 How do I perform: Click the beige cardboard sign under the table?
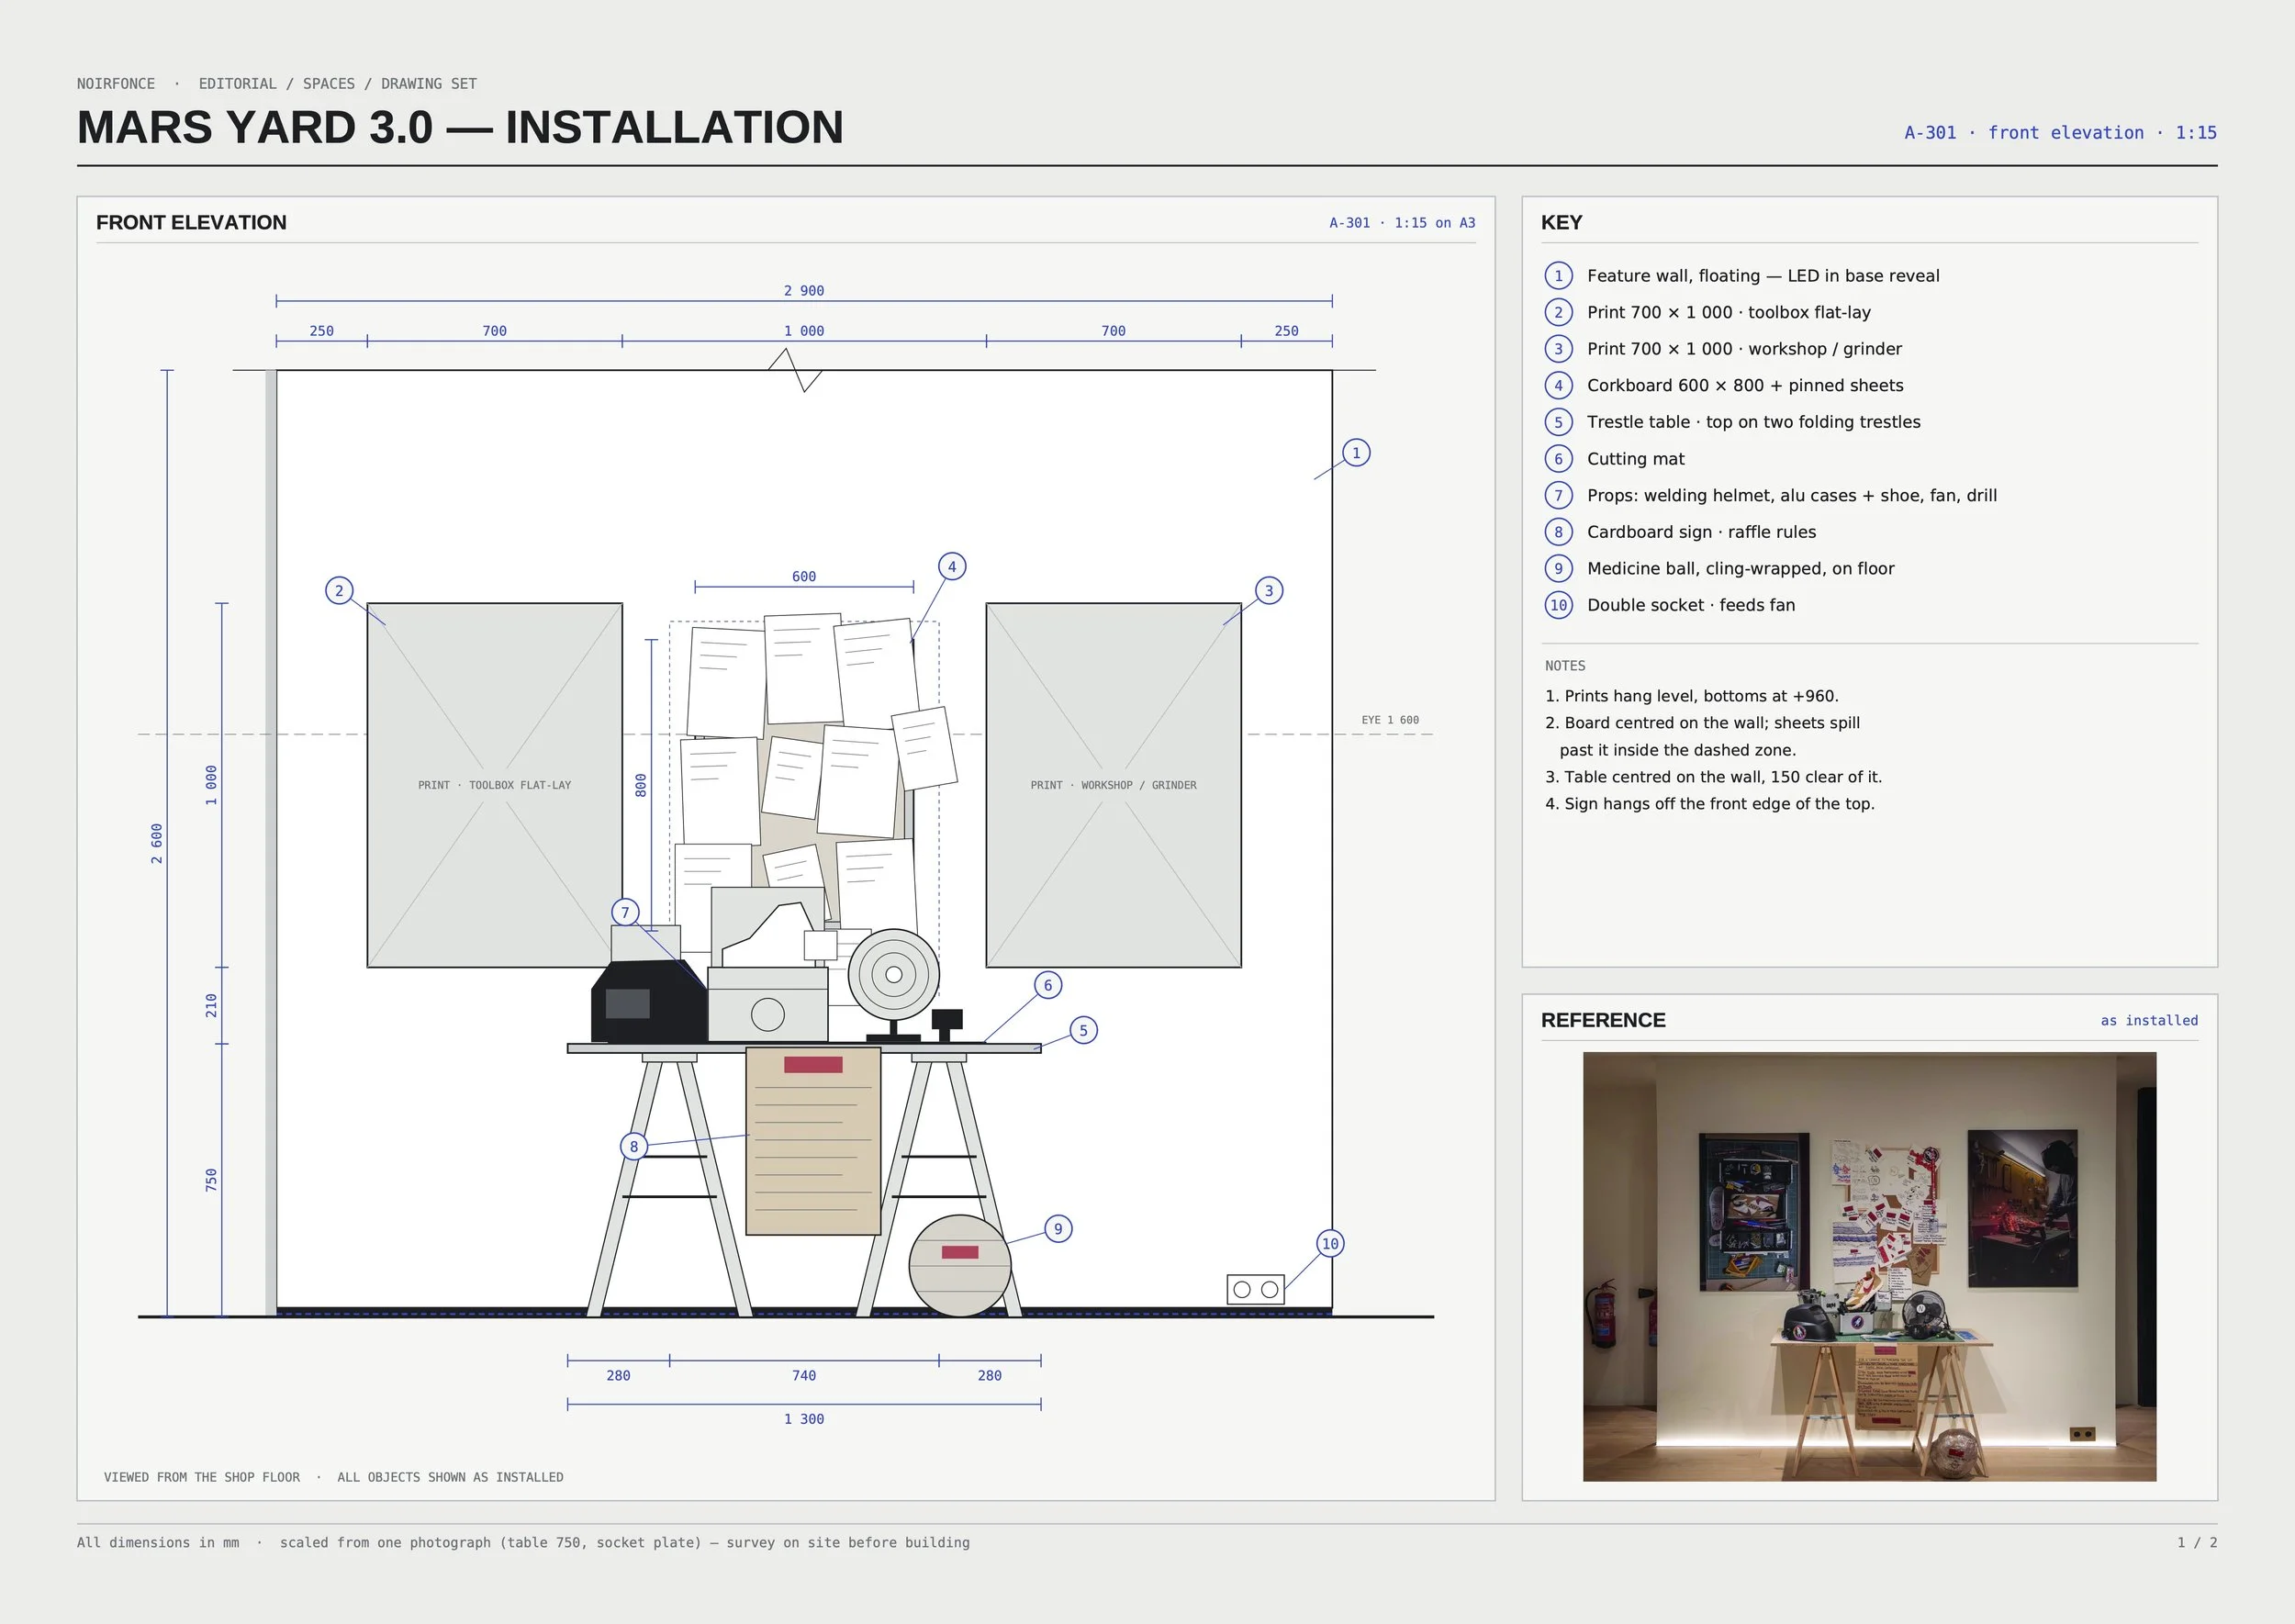coord(813,1141)
